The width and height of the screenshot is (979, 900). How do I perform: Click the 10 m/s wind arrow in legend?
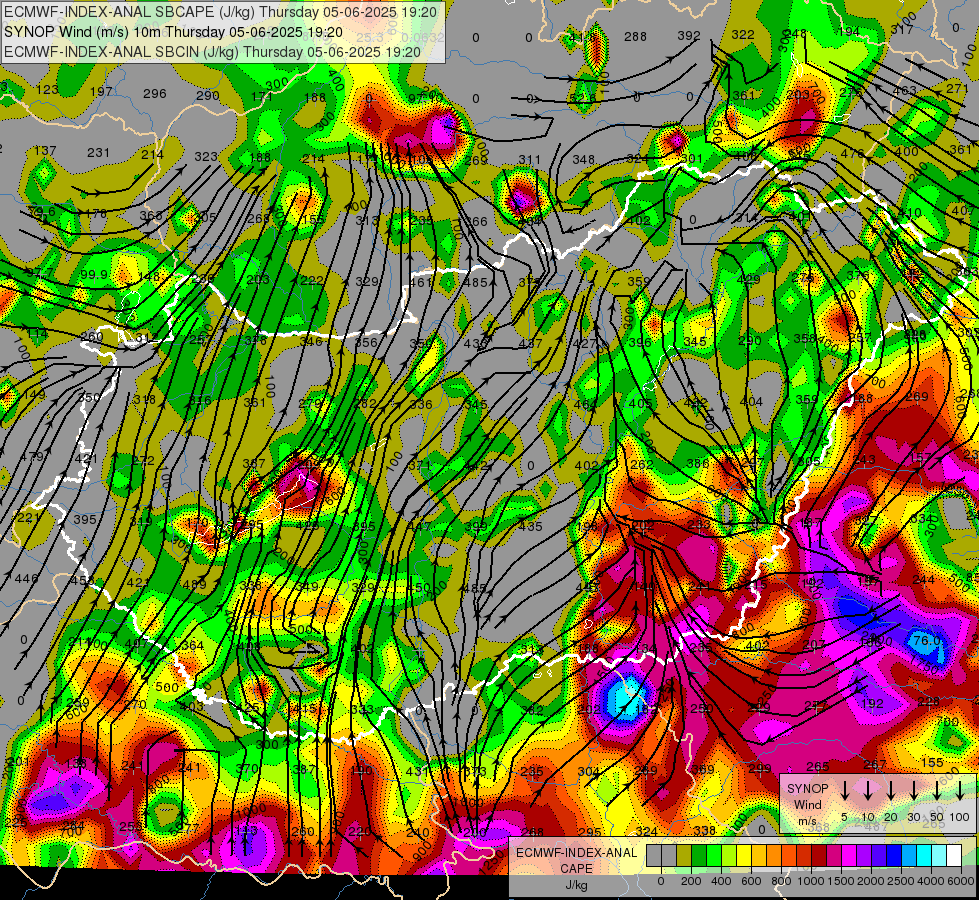click(x=867, y=791)
